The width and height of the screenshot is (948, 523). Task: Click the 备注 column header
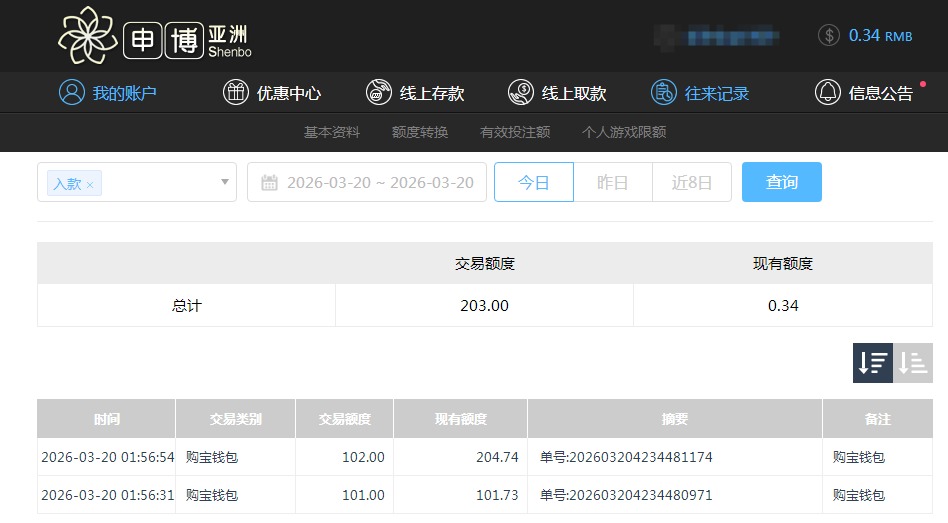[x=877, y=418]
